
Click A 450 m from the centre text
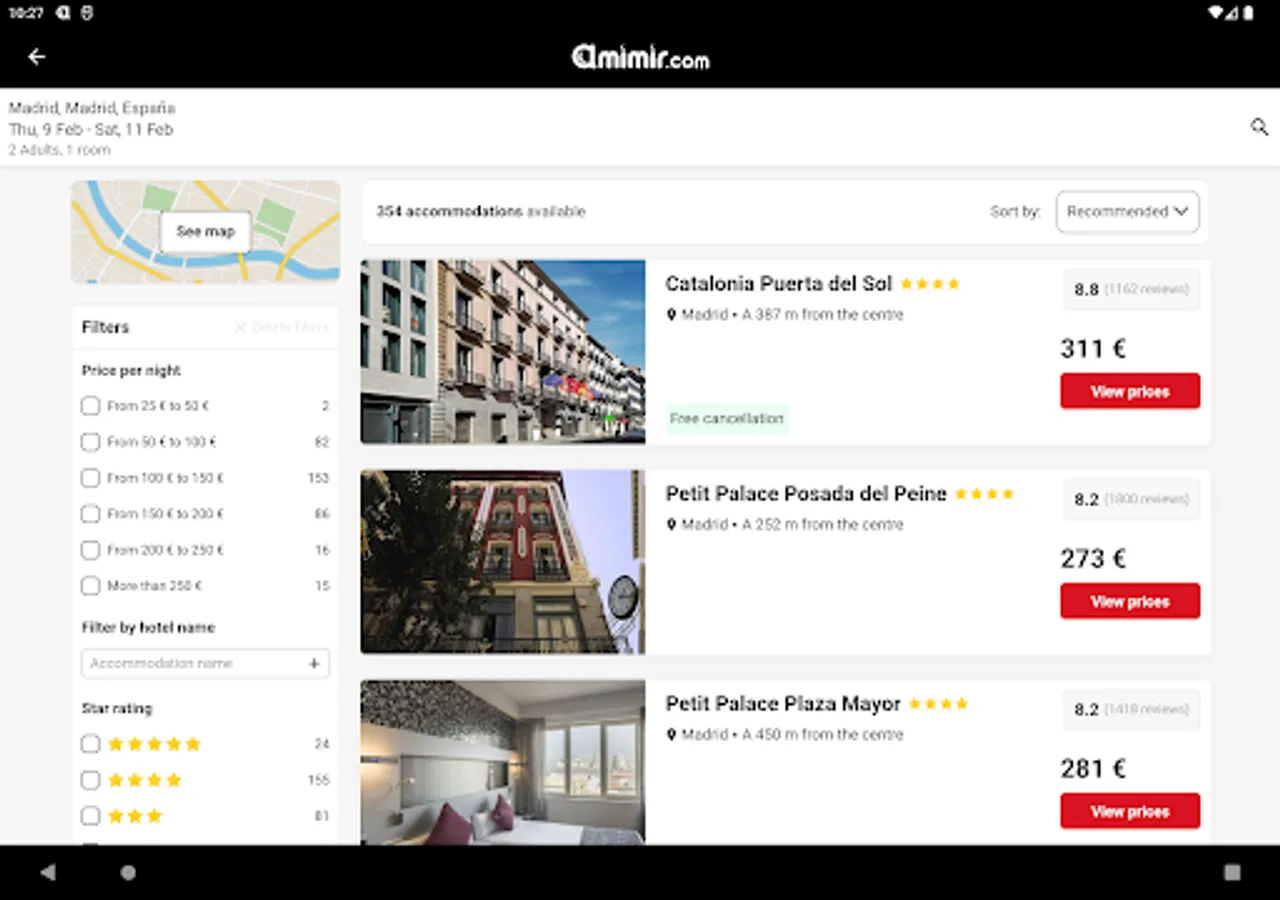point(823,735)
